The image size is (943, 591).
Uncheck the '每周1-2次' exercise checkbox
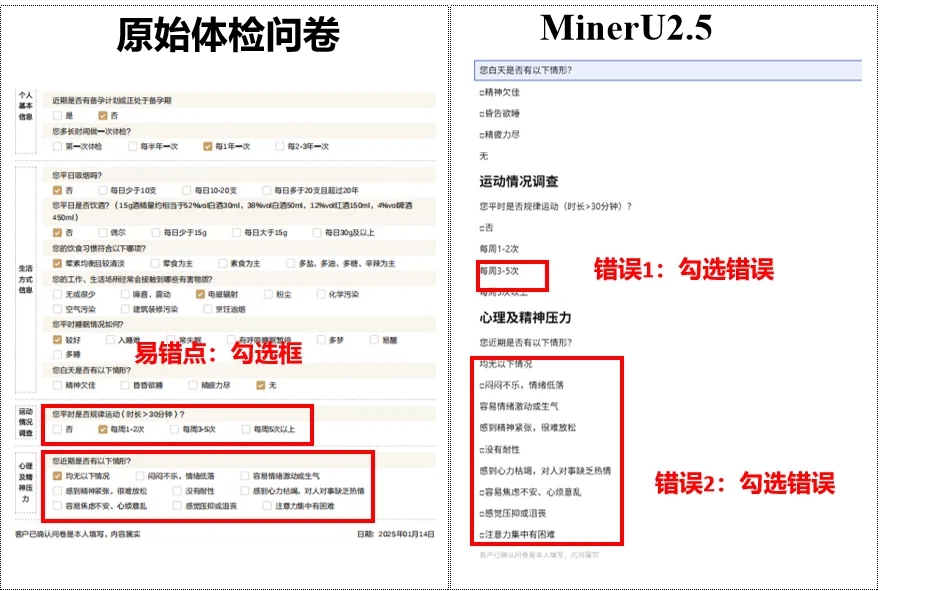(x=102, y=429)
